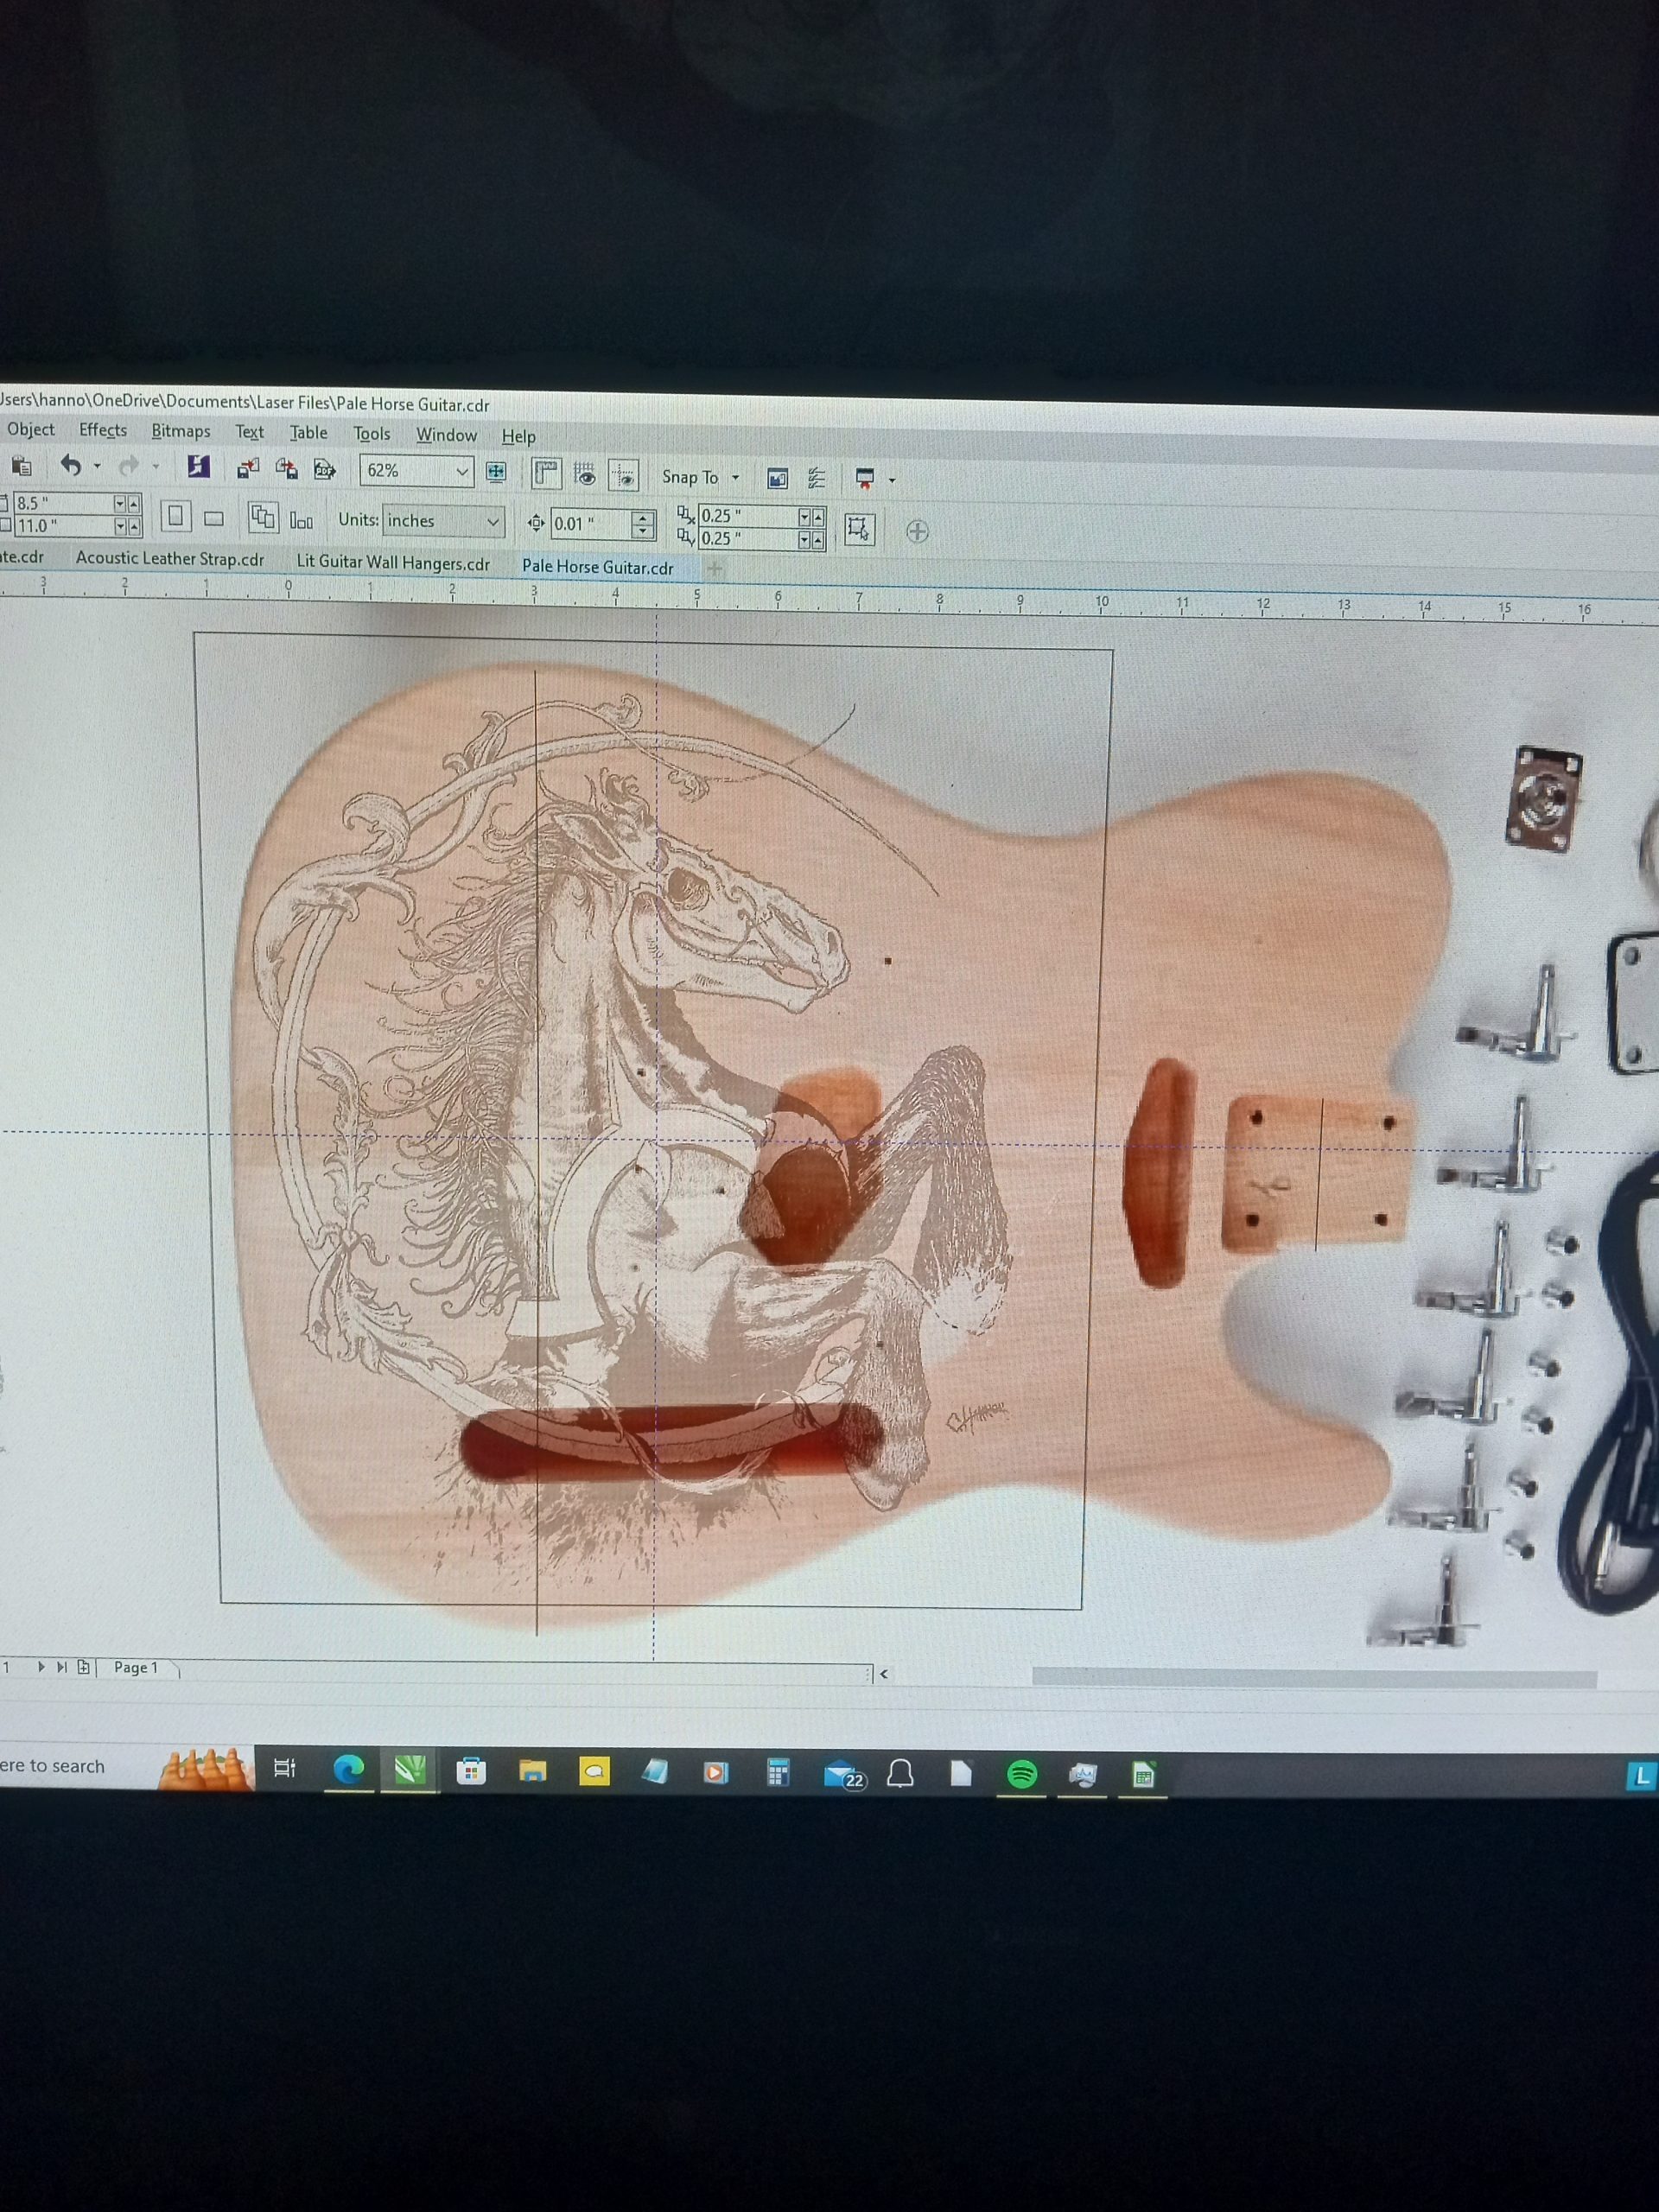The height and width of the screenshot is (2212, 1659).
Task: Click the Full-screen preview icon
Action: point(496,472)
